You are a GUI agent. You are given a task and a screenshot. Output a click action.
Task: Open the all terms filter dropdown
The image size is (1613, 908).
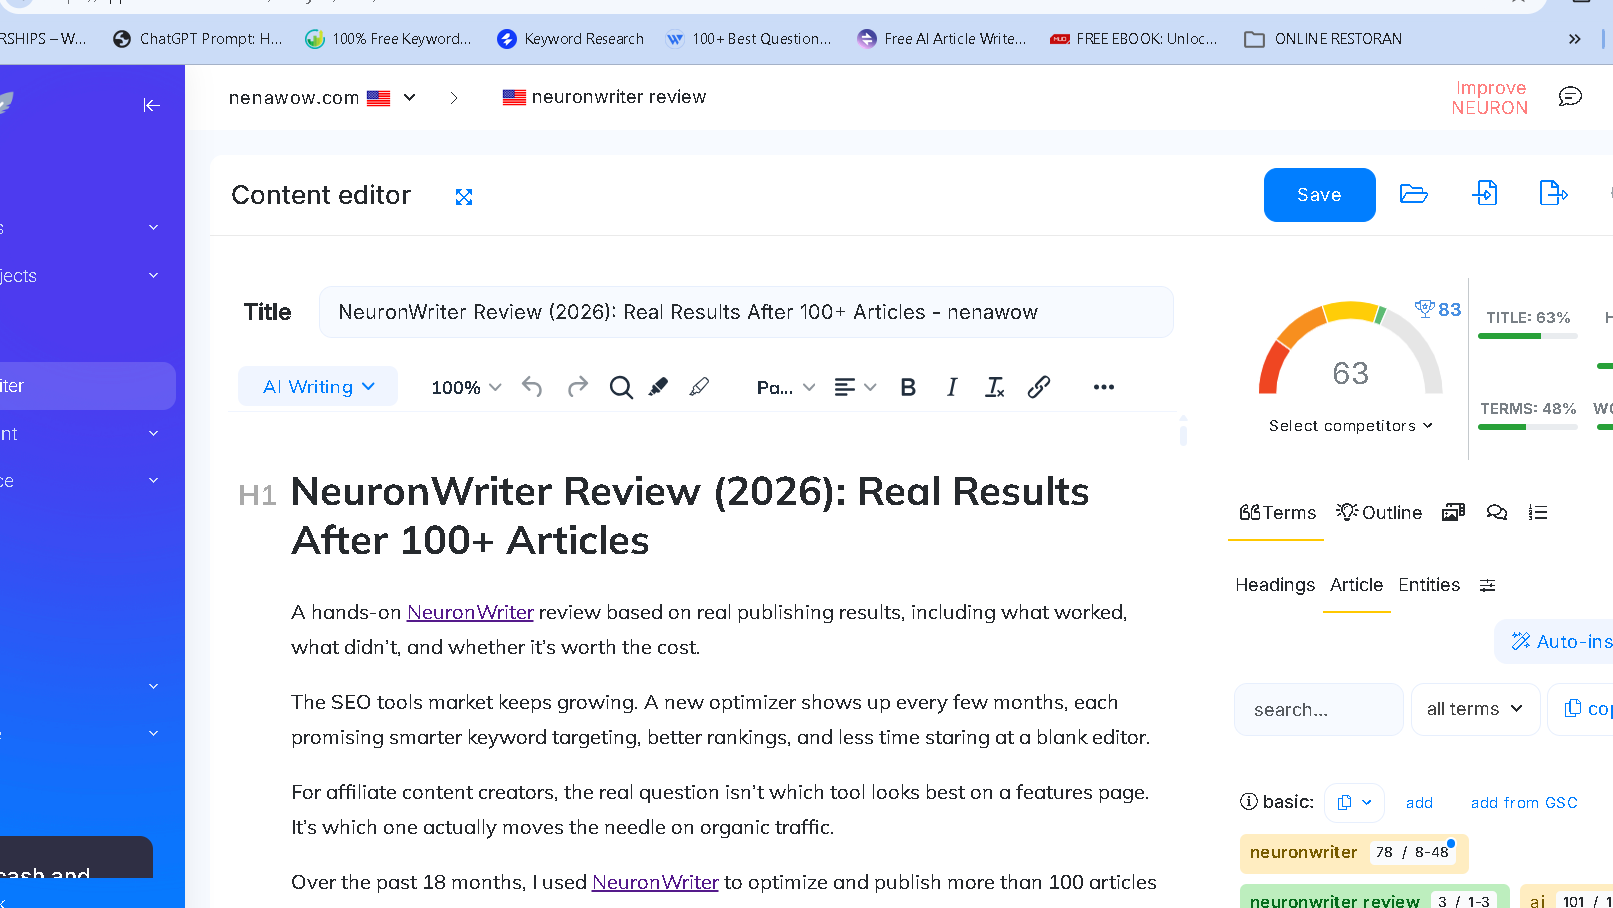(x=1475, y=709)
